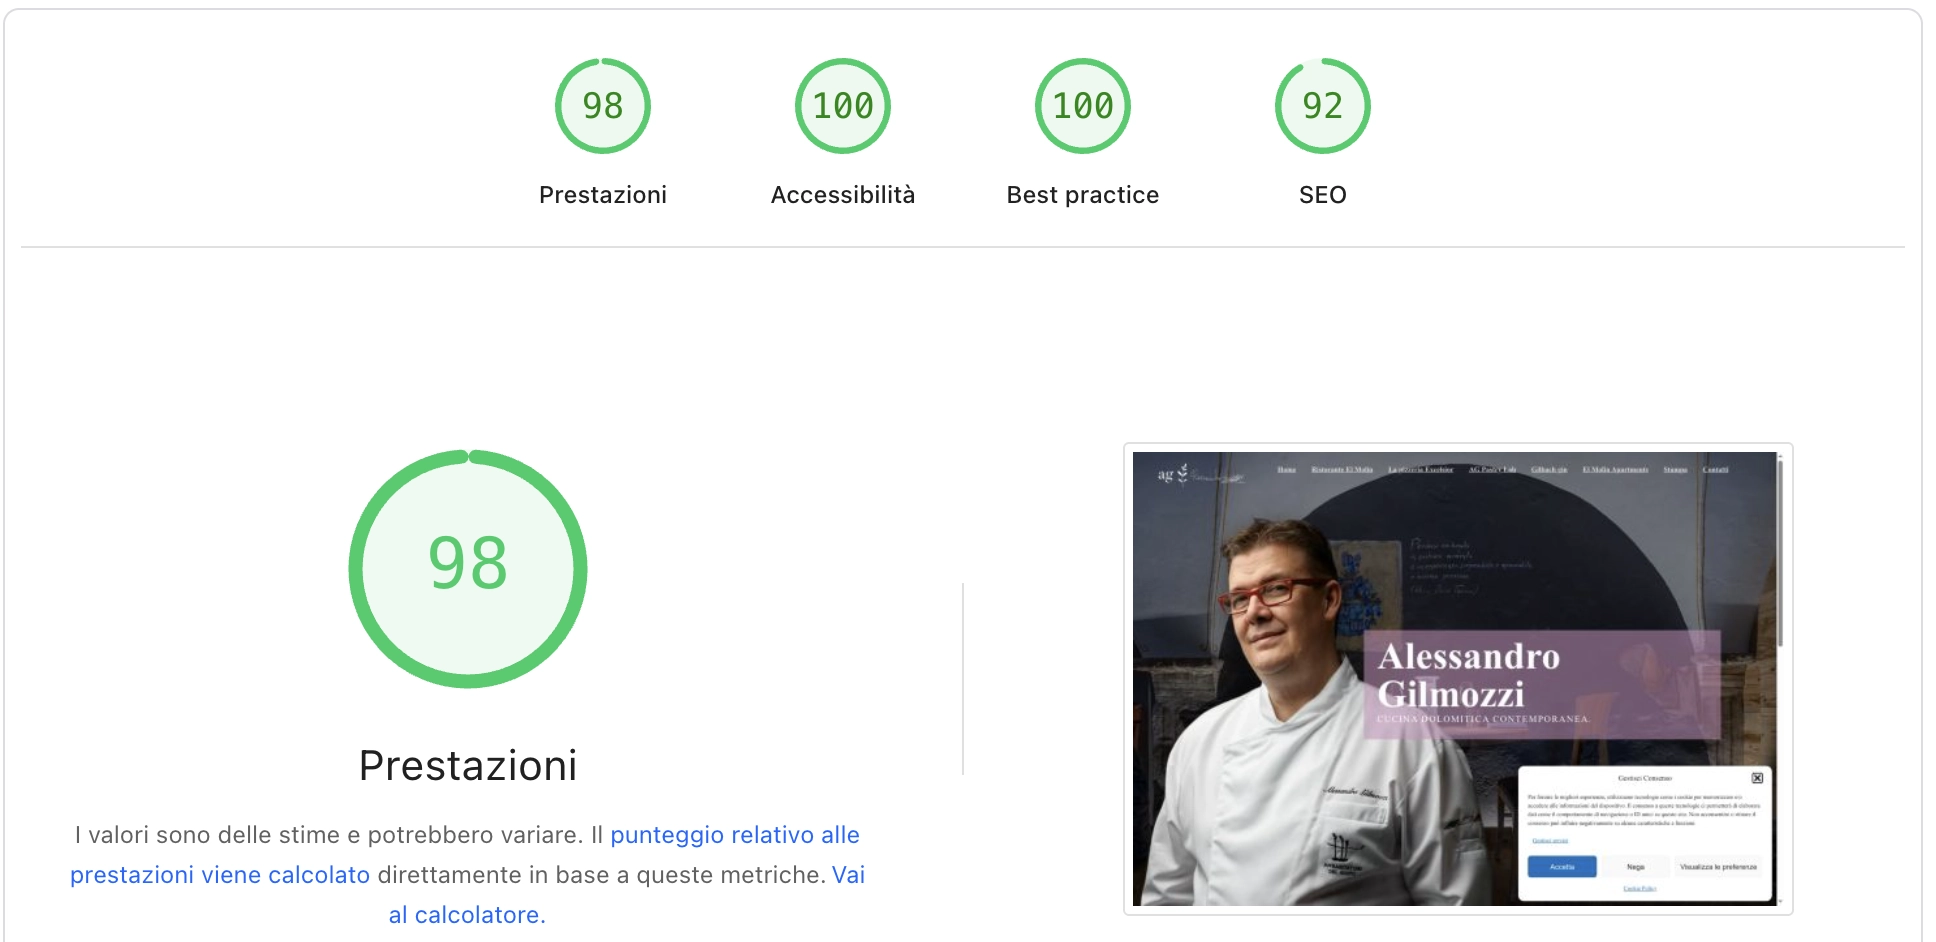Click the scrollbar in the page preview
The image size is (1936, 942).
point(1780,550)
